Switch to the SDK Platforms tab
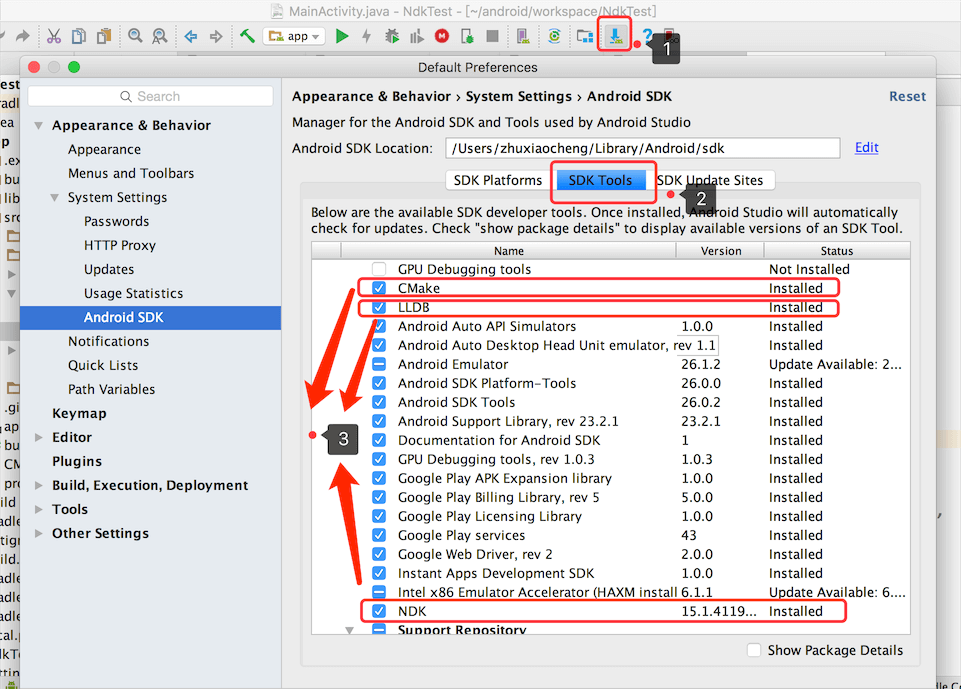961x689 pixels. 498,180
